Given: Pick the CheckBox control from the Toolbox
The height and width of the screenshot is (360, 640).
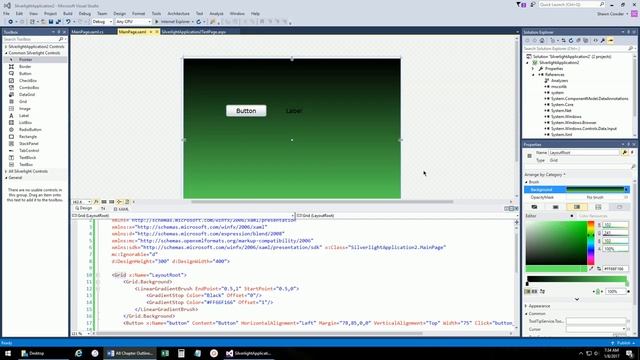Looking at the screenshot, I should click(x=35, y=80).
